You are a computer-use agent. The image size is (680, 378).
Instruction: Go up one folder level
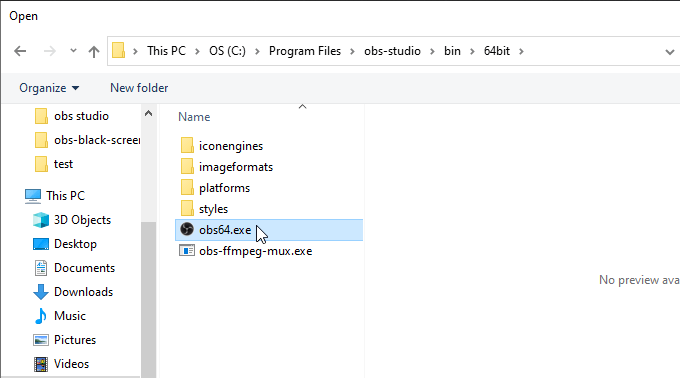(x=94, y=52)
